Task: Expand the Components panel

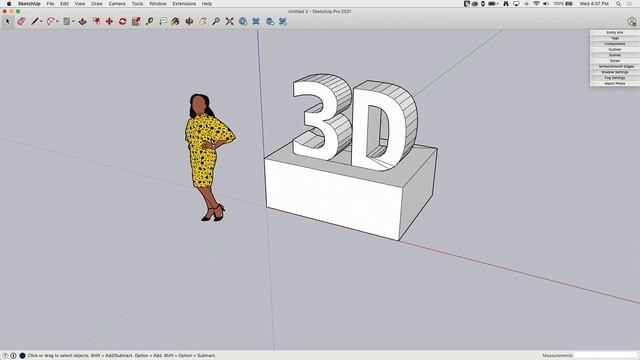Action: pyautogui.click(x=615, y=44)
